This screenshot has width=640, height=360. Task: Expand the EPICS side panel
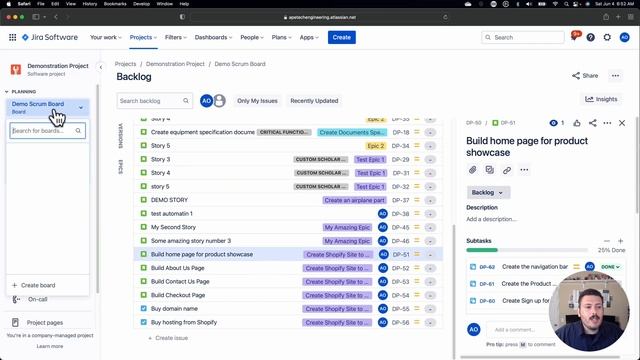tap(120, 167)
